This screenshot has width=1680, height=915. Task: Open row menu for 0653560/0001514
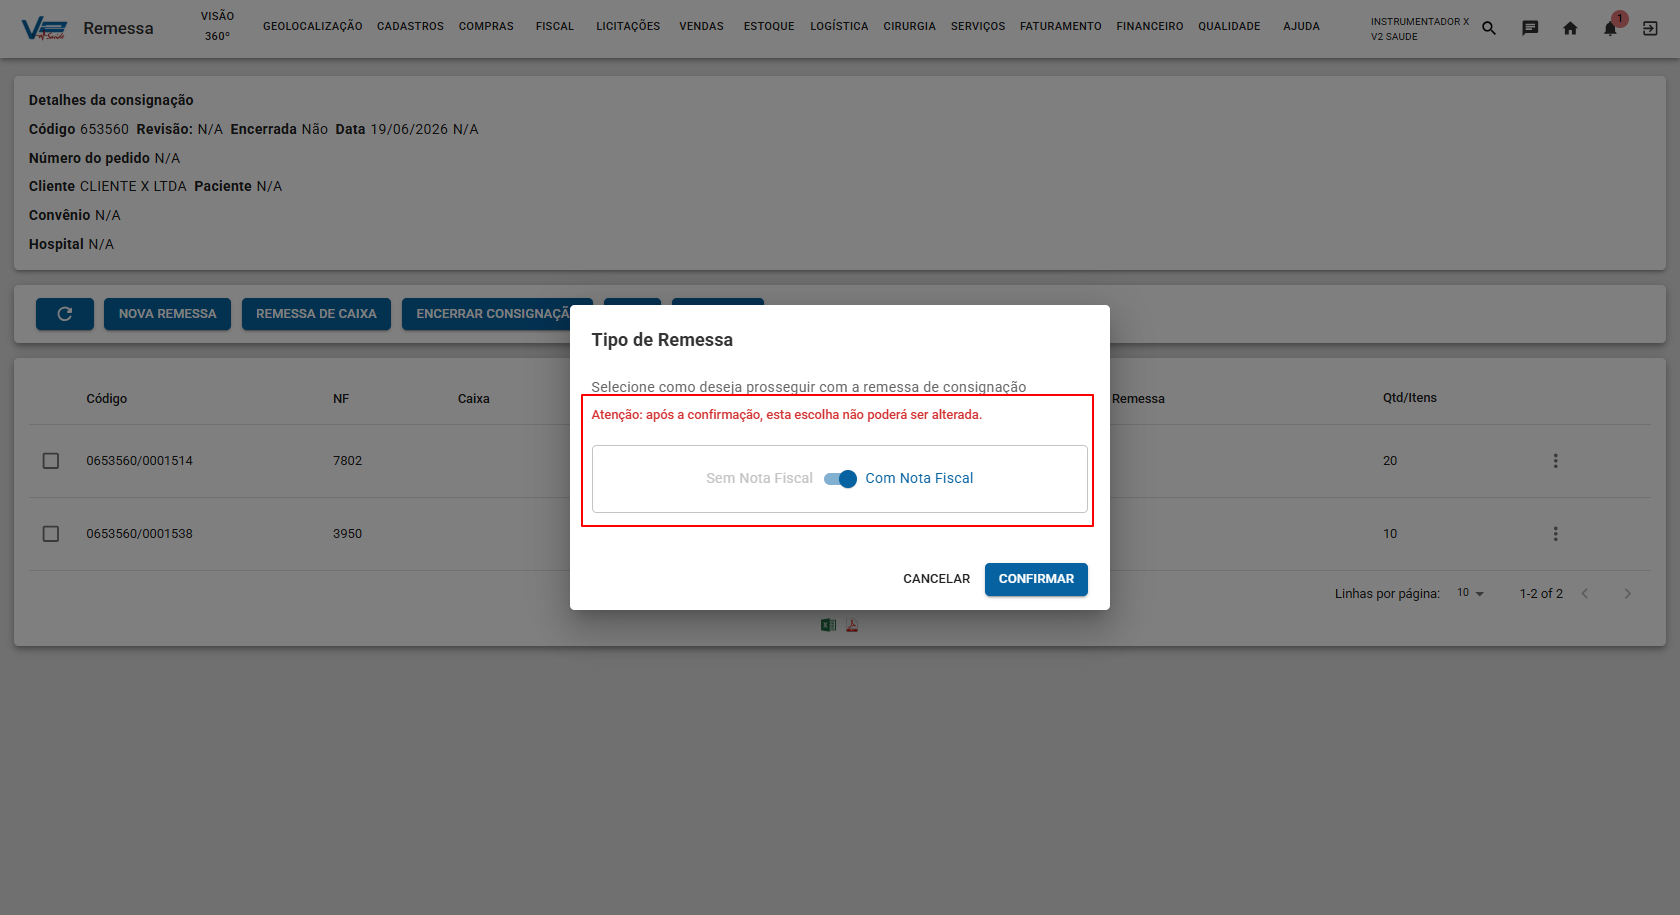tap(1555, 461)
